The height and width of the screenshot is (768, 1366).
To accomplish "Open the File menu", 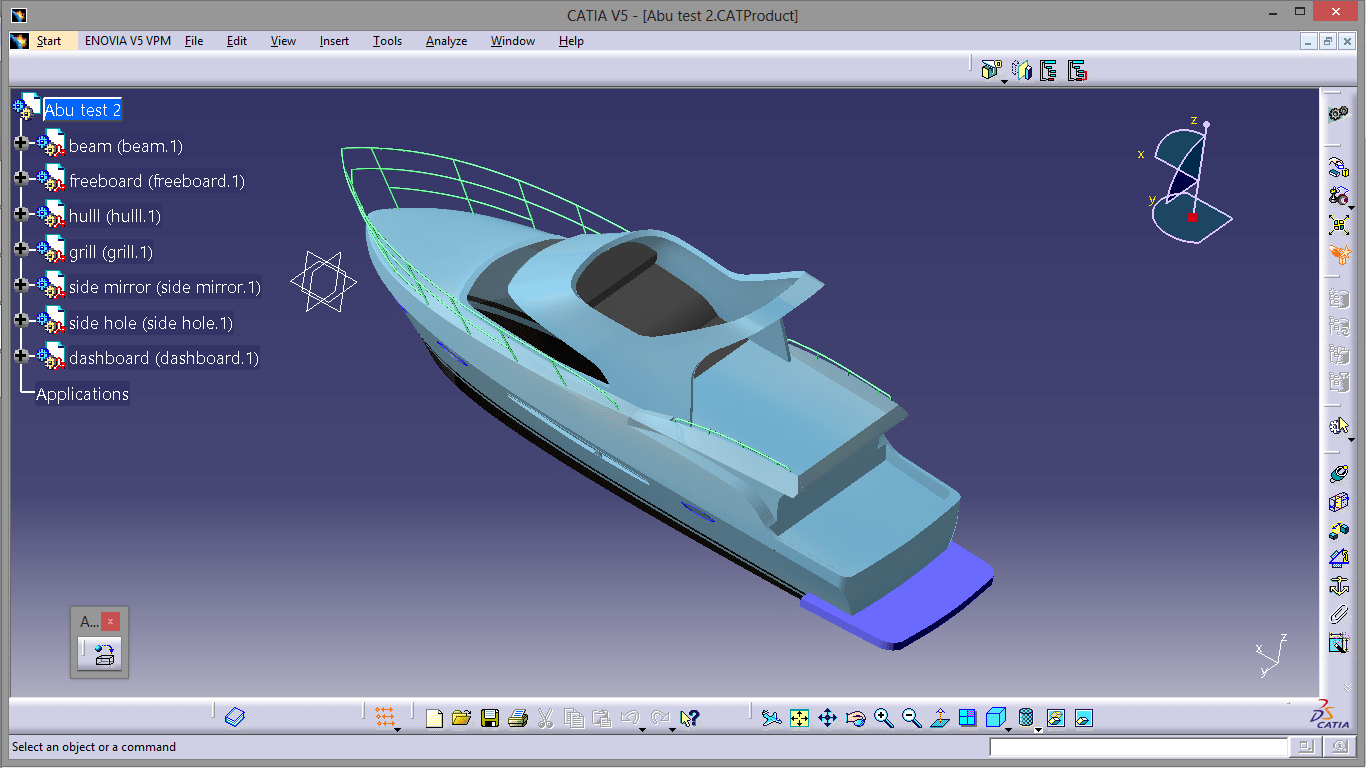I will pyautogui.click(x=194, y=41).
